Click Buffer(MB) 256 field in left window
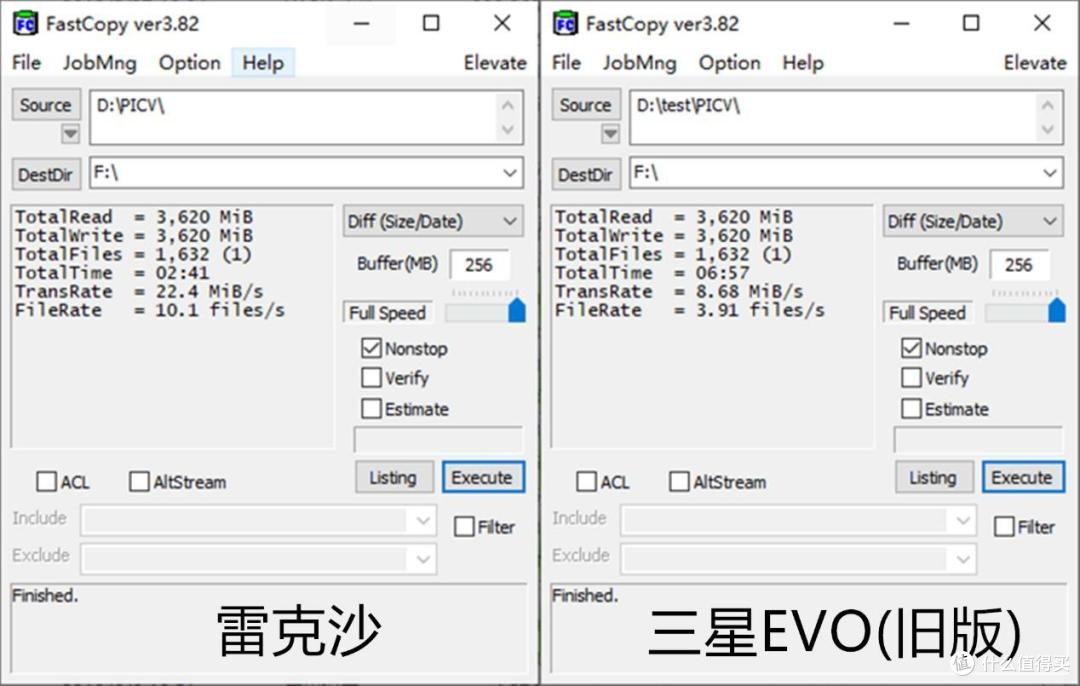This screenshot has height=686, width=1080. point(479,265)
